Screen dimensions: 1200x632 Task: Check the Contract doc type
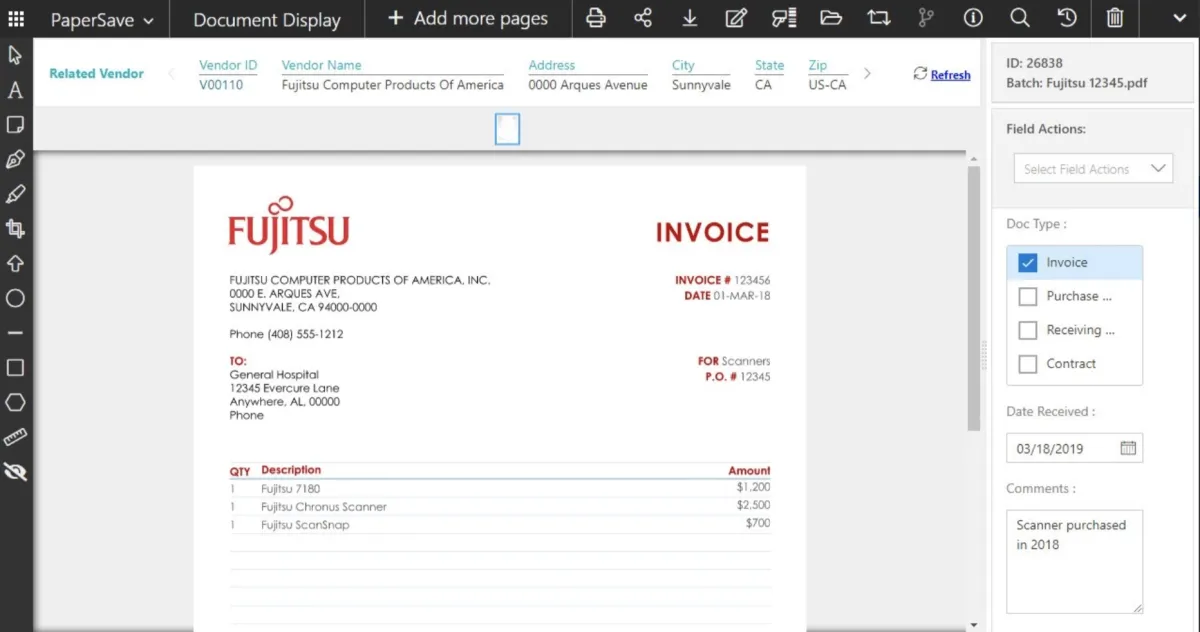[x=1027, y=364]
